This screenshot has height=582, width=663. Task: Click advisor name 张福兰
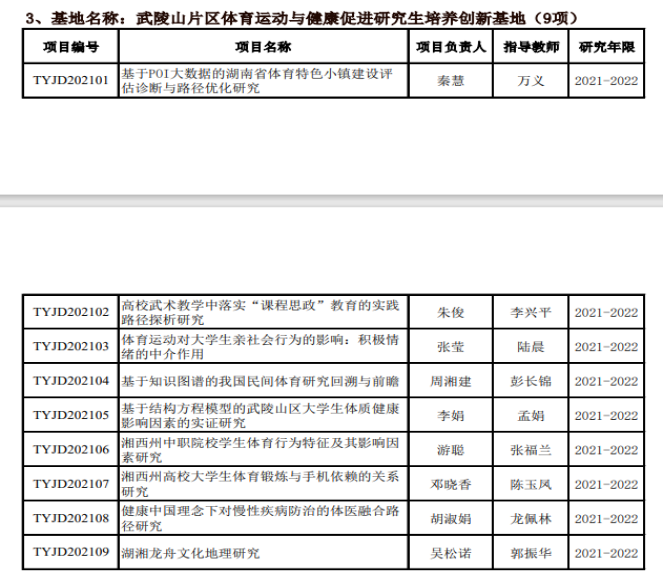click(x=531, y=450)
